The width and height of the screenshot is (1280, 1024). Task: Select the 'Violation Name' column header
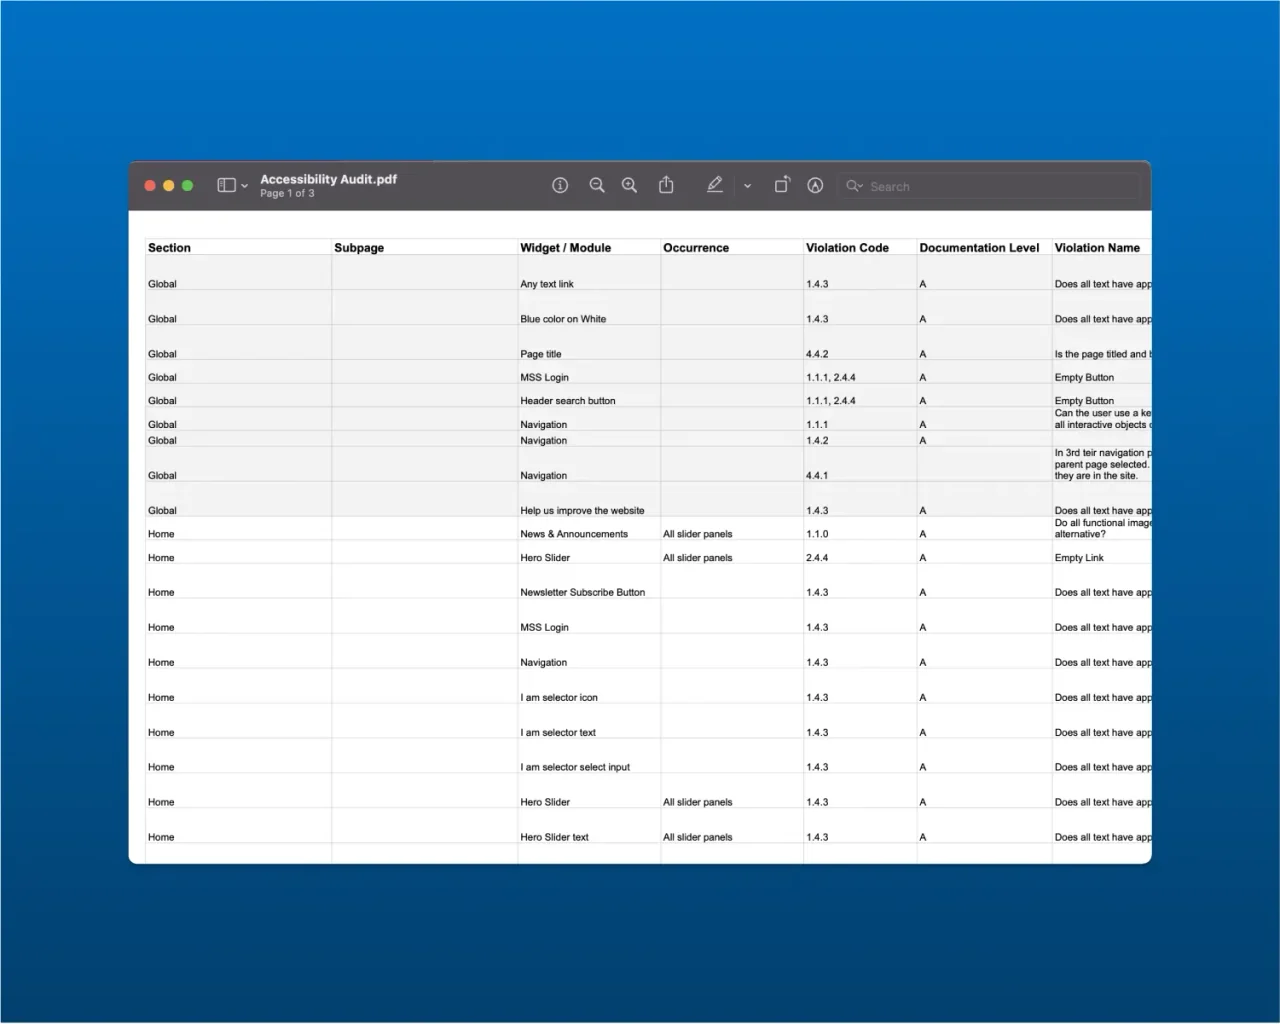(1097, 248)
